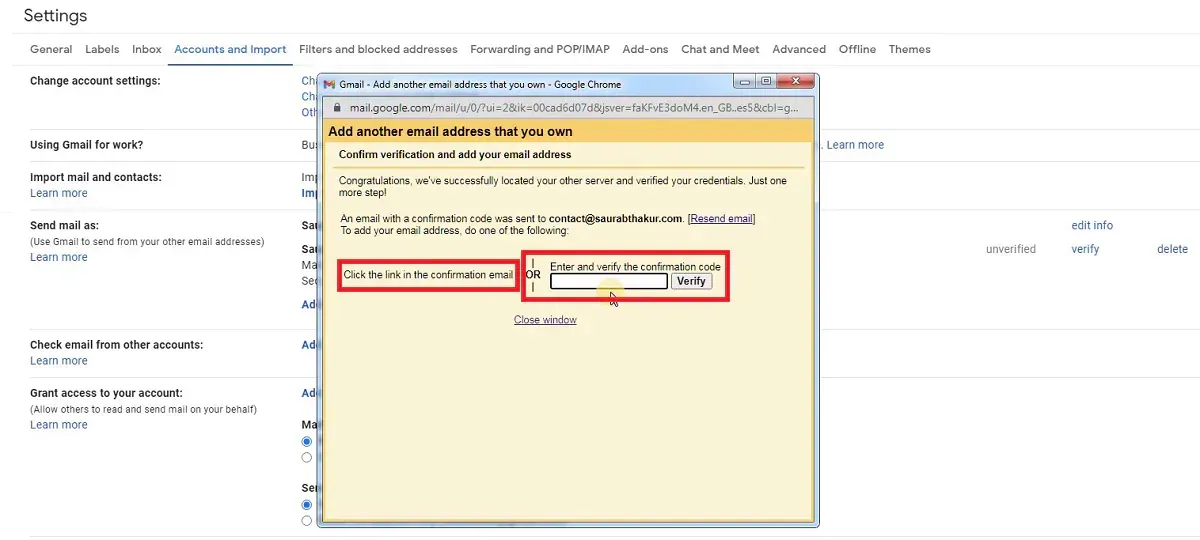Viewport: 1200px width, 540px height.
Task: Click 'Send mail as:' label
Action: pyautogui.click(x=64, y=226)
